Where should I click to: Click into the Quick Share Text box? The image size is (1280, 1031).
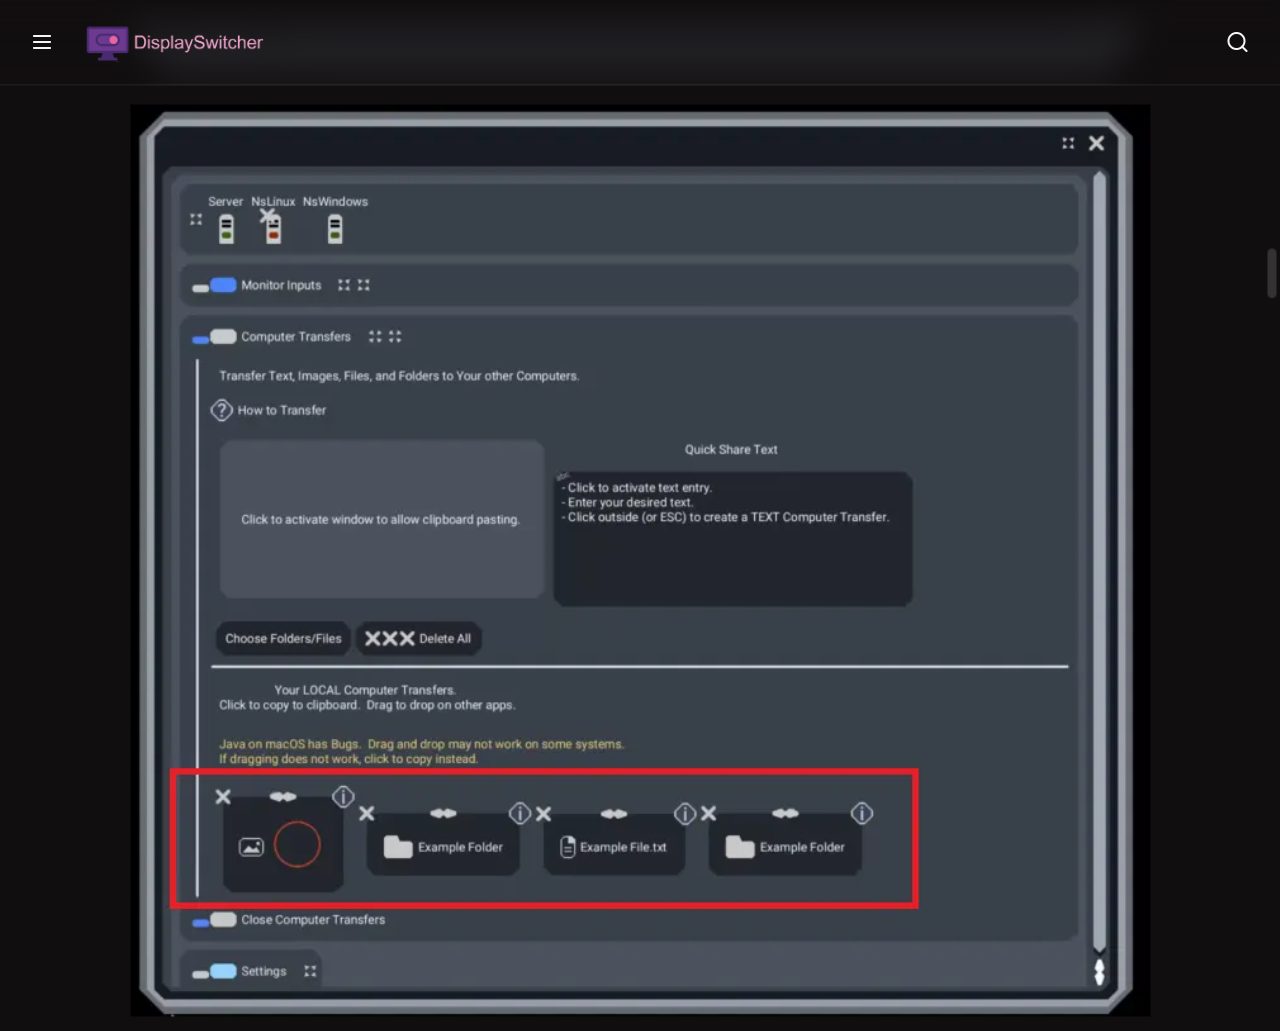(733, 539)
